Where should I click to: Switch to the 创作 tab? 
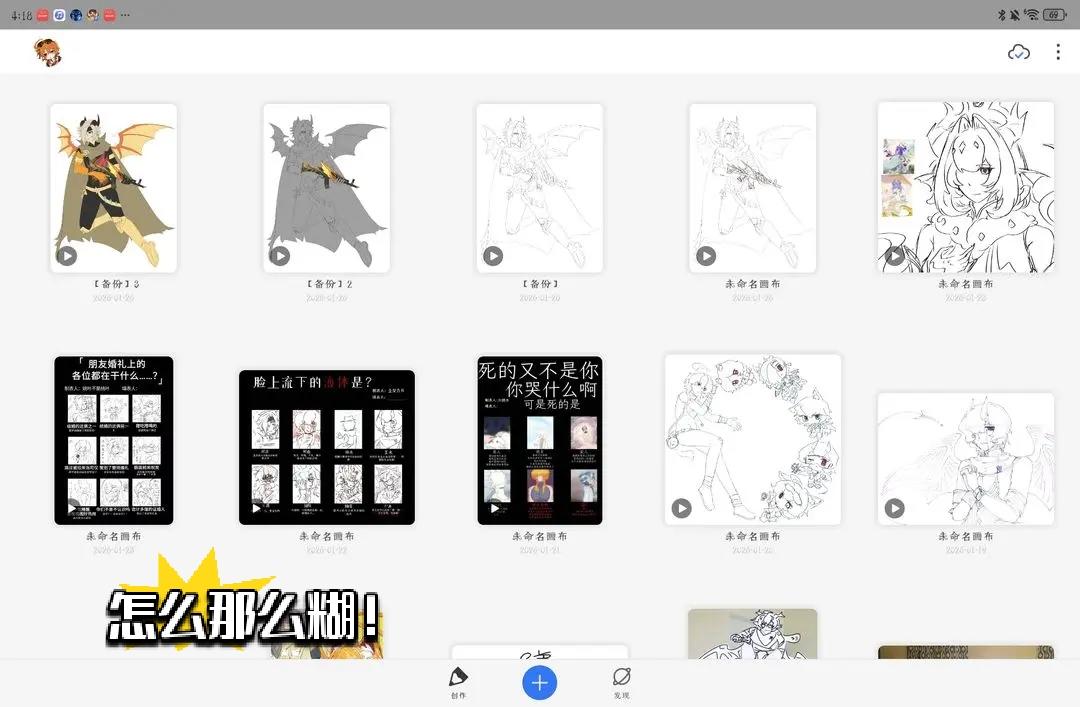(458, 682)
